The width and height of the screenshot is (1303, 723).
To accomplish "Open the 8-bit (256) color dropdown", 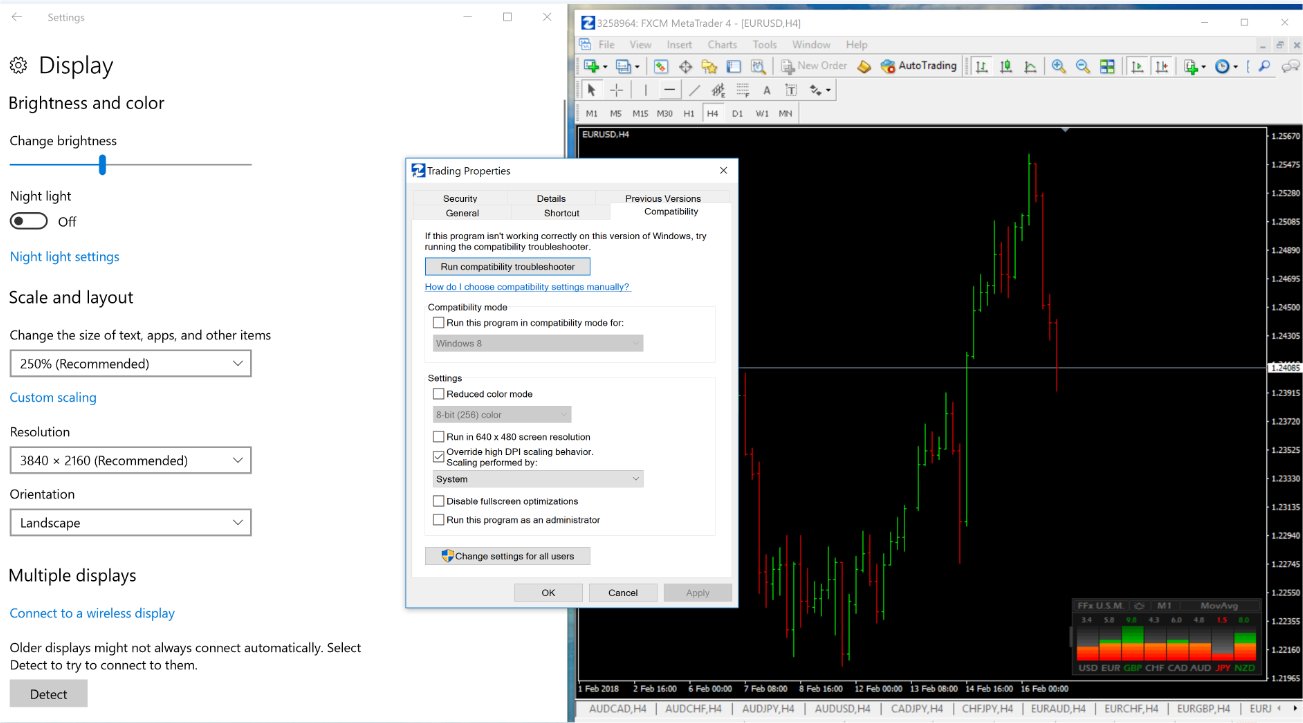I will tap(502, 414).
